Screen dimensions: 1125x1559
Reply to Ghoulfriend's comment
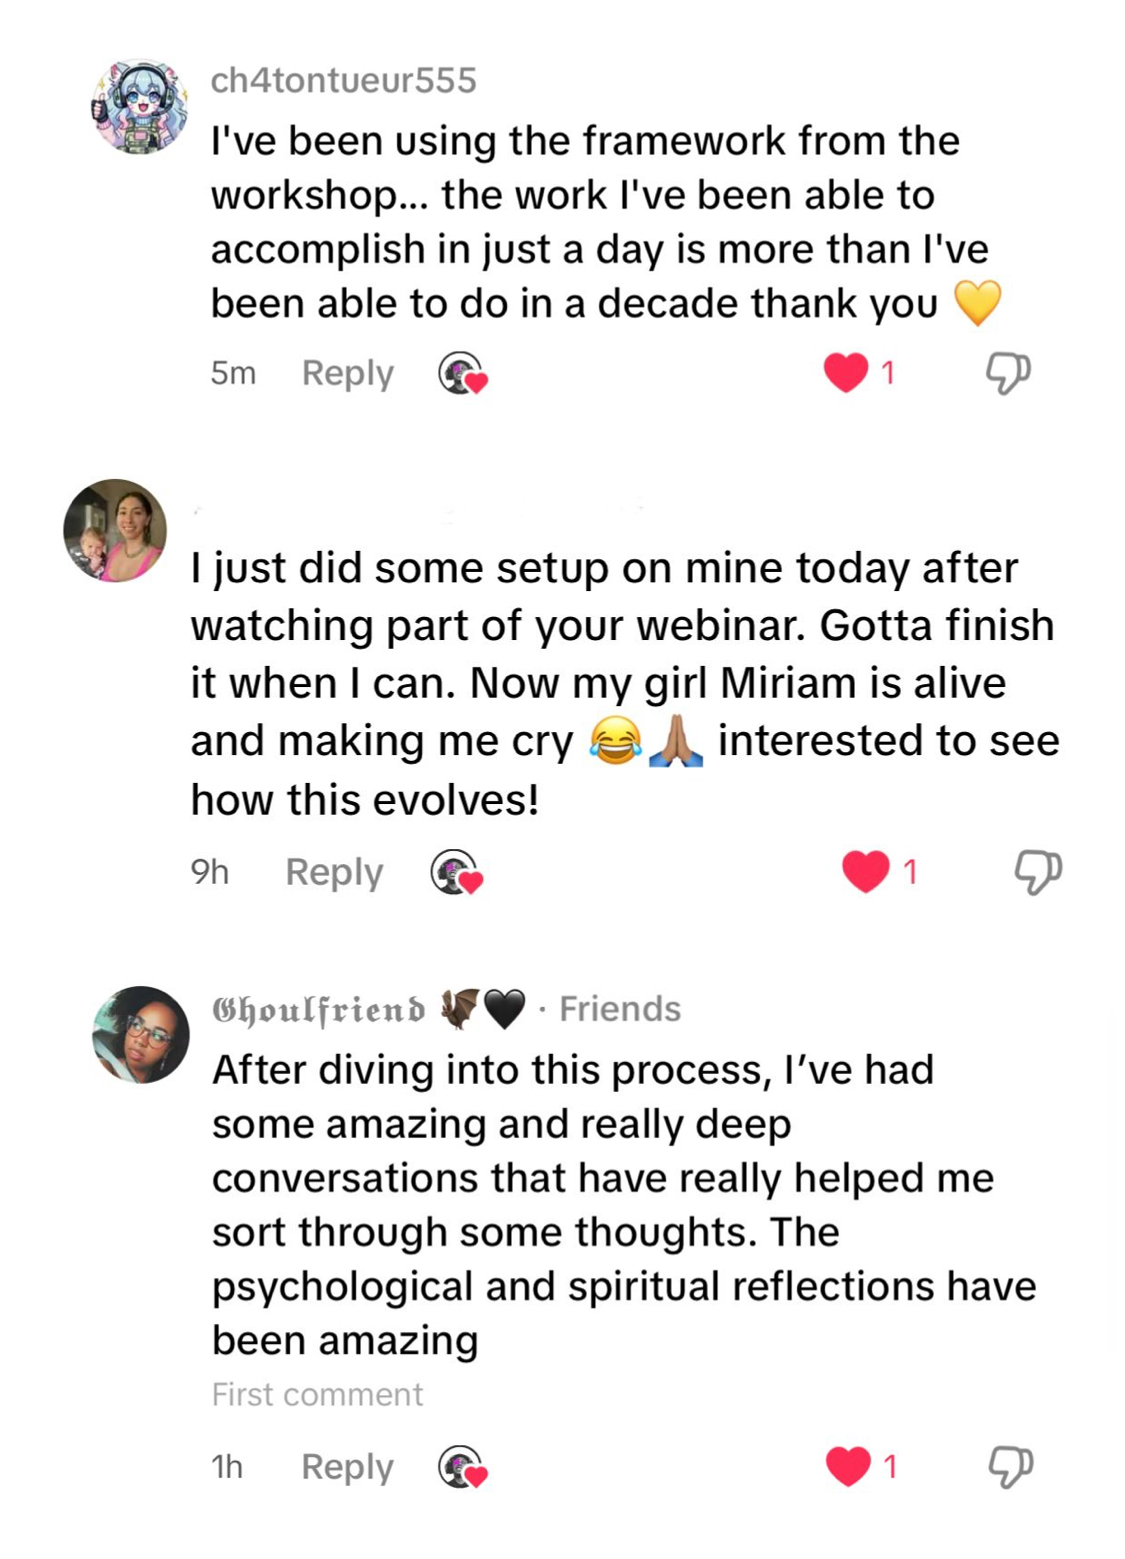click(347, 1466)
